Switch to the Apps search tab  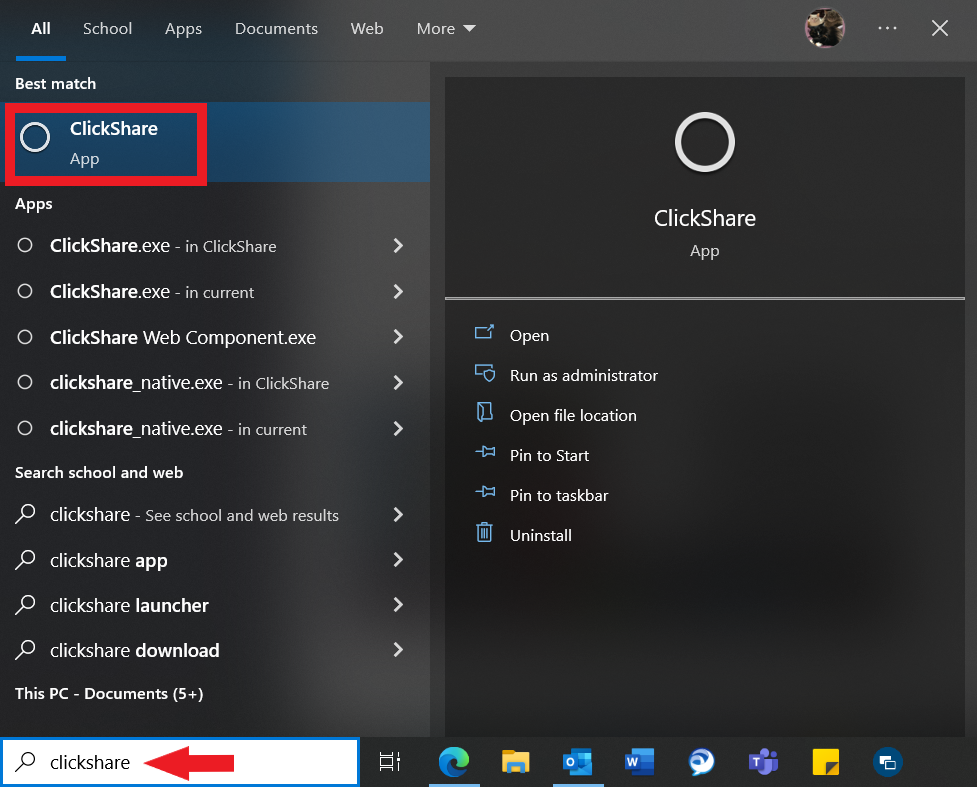(183, 29)
